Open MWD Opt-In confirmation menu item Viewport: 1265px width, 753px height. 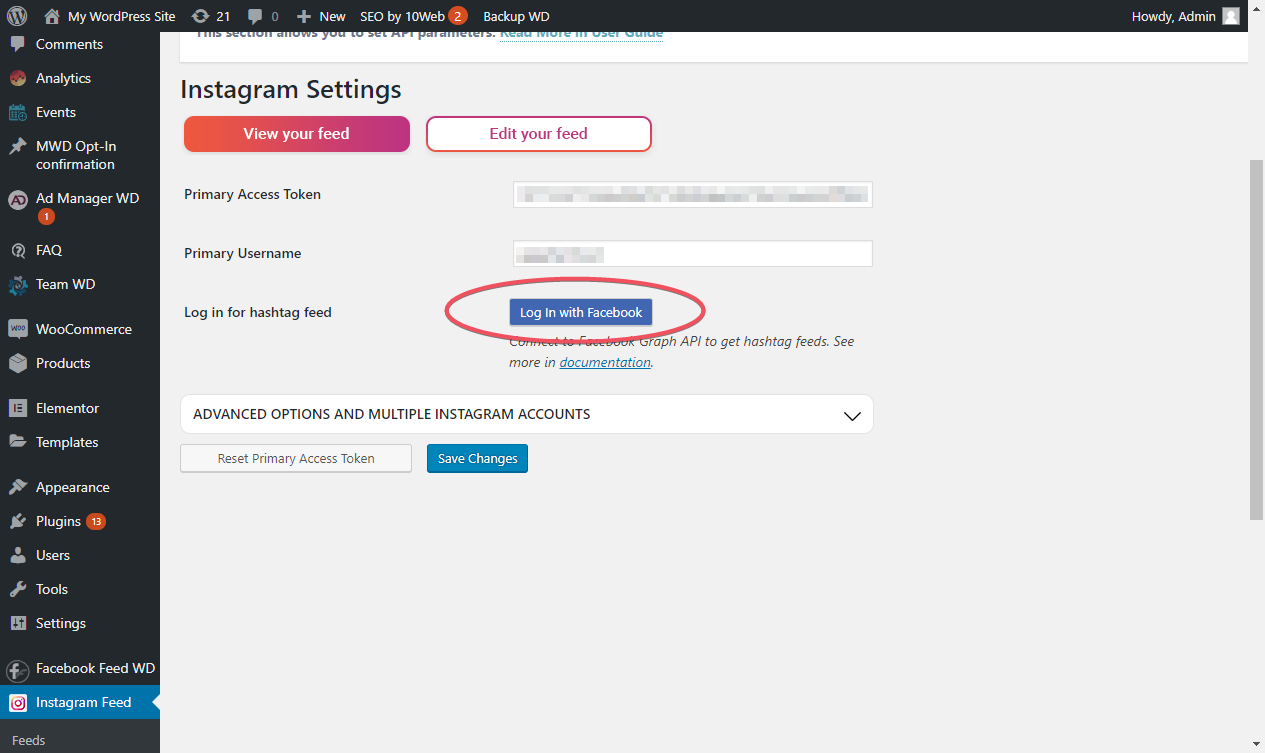click(76, 155)
